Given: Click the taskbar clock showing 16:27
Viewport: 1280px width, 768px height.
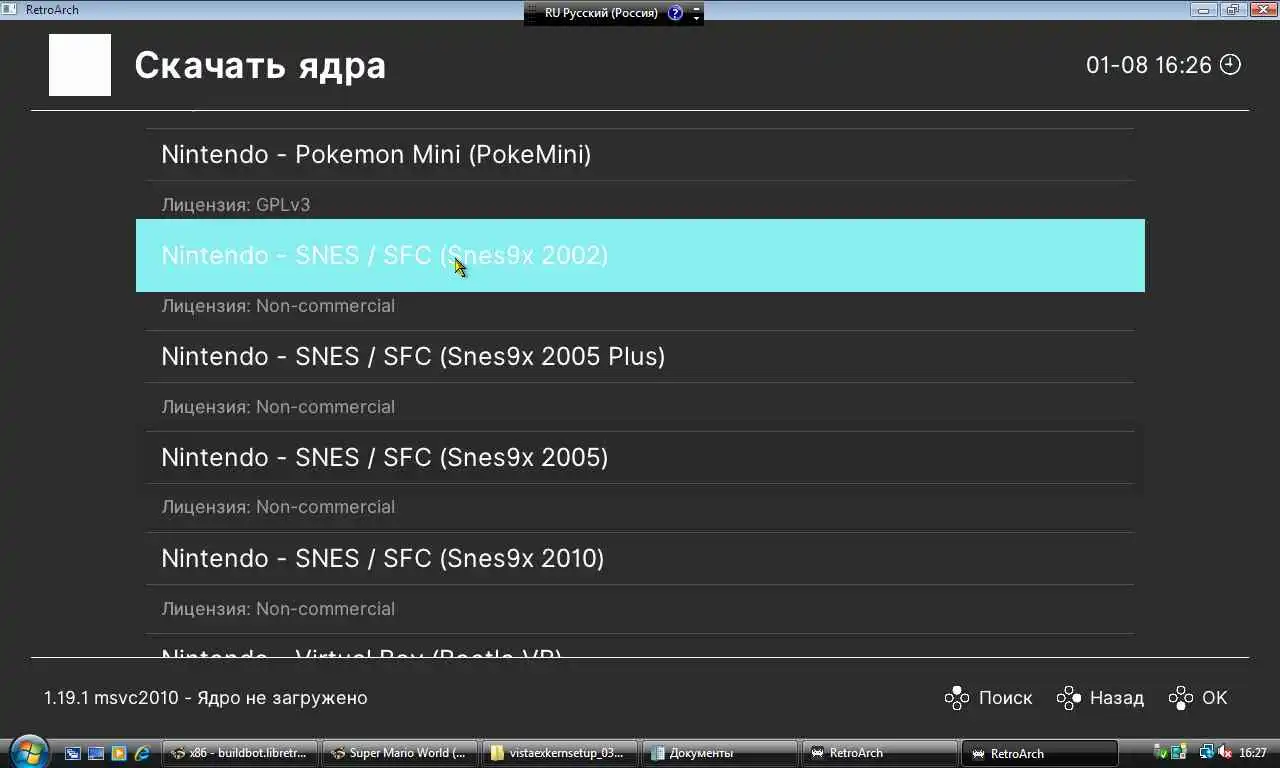Looking at the screenshot, I should pyautogui.click(x=1253, y=753).
